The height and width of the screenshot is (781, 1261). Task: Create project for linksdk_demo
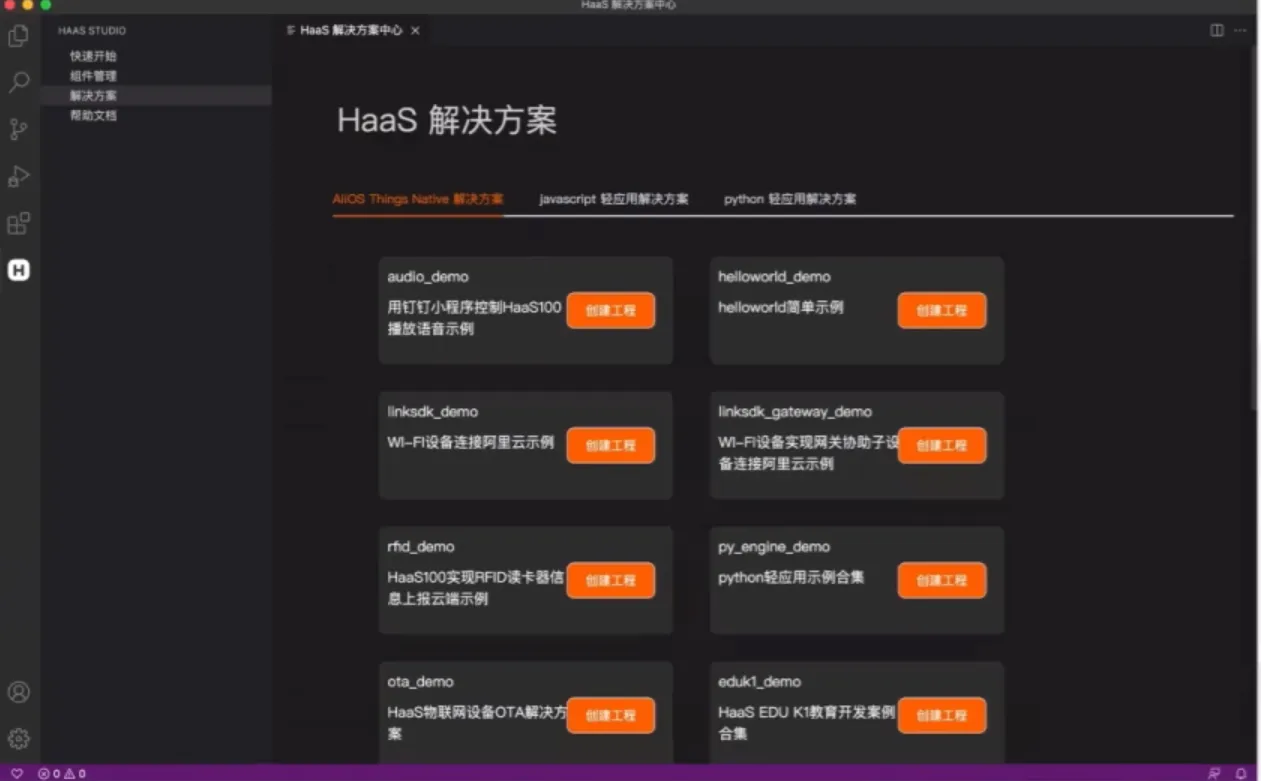click(x=611, y=446)
